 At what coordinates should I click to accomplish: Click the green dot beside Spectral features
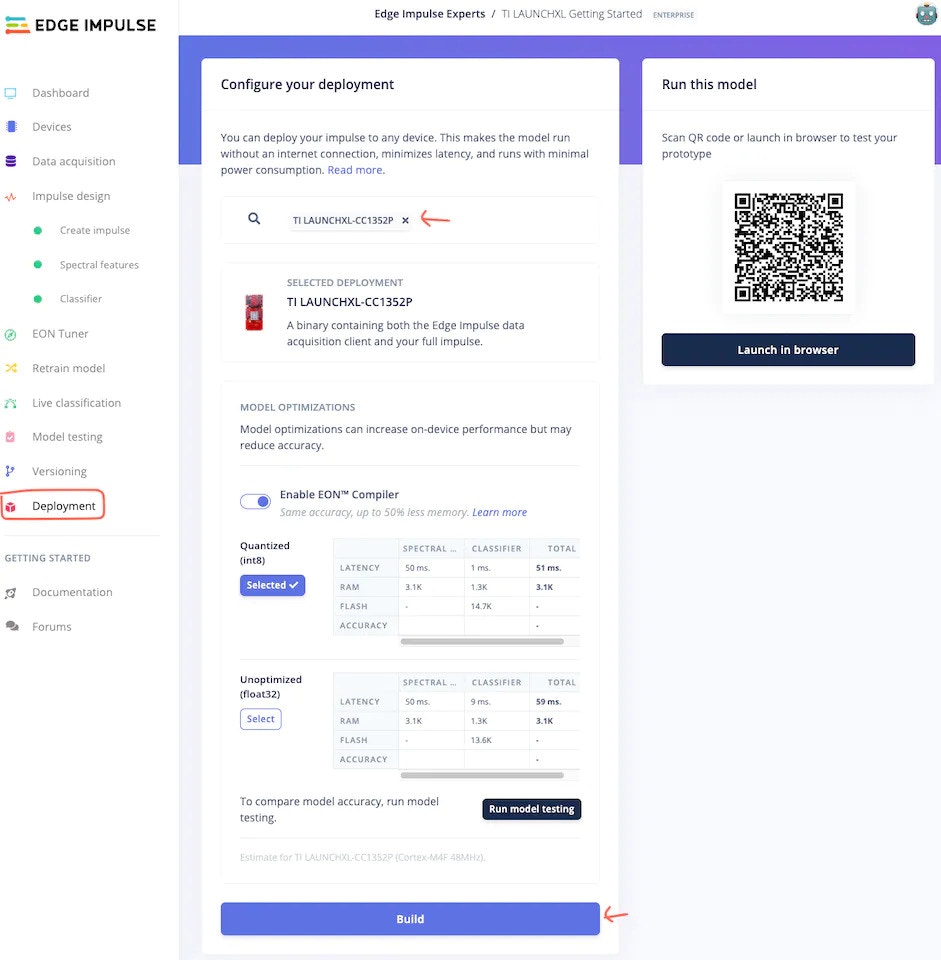pyautogui.click(x=38, y=264)
